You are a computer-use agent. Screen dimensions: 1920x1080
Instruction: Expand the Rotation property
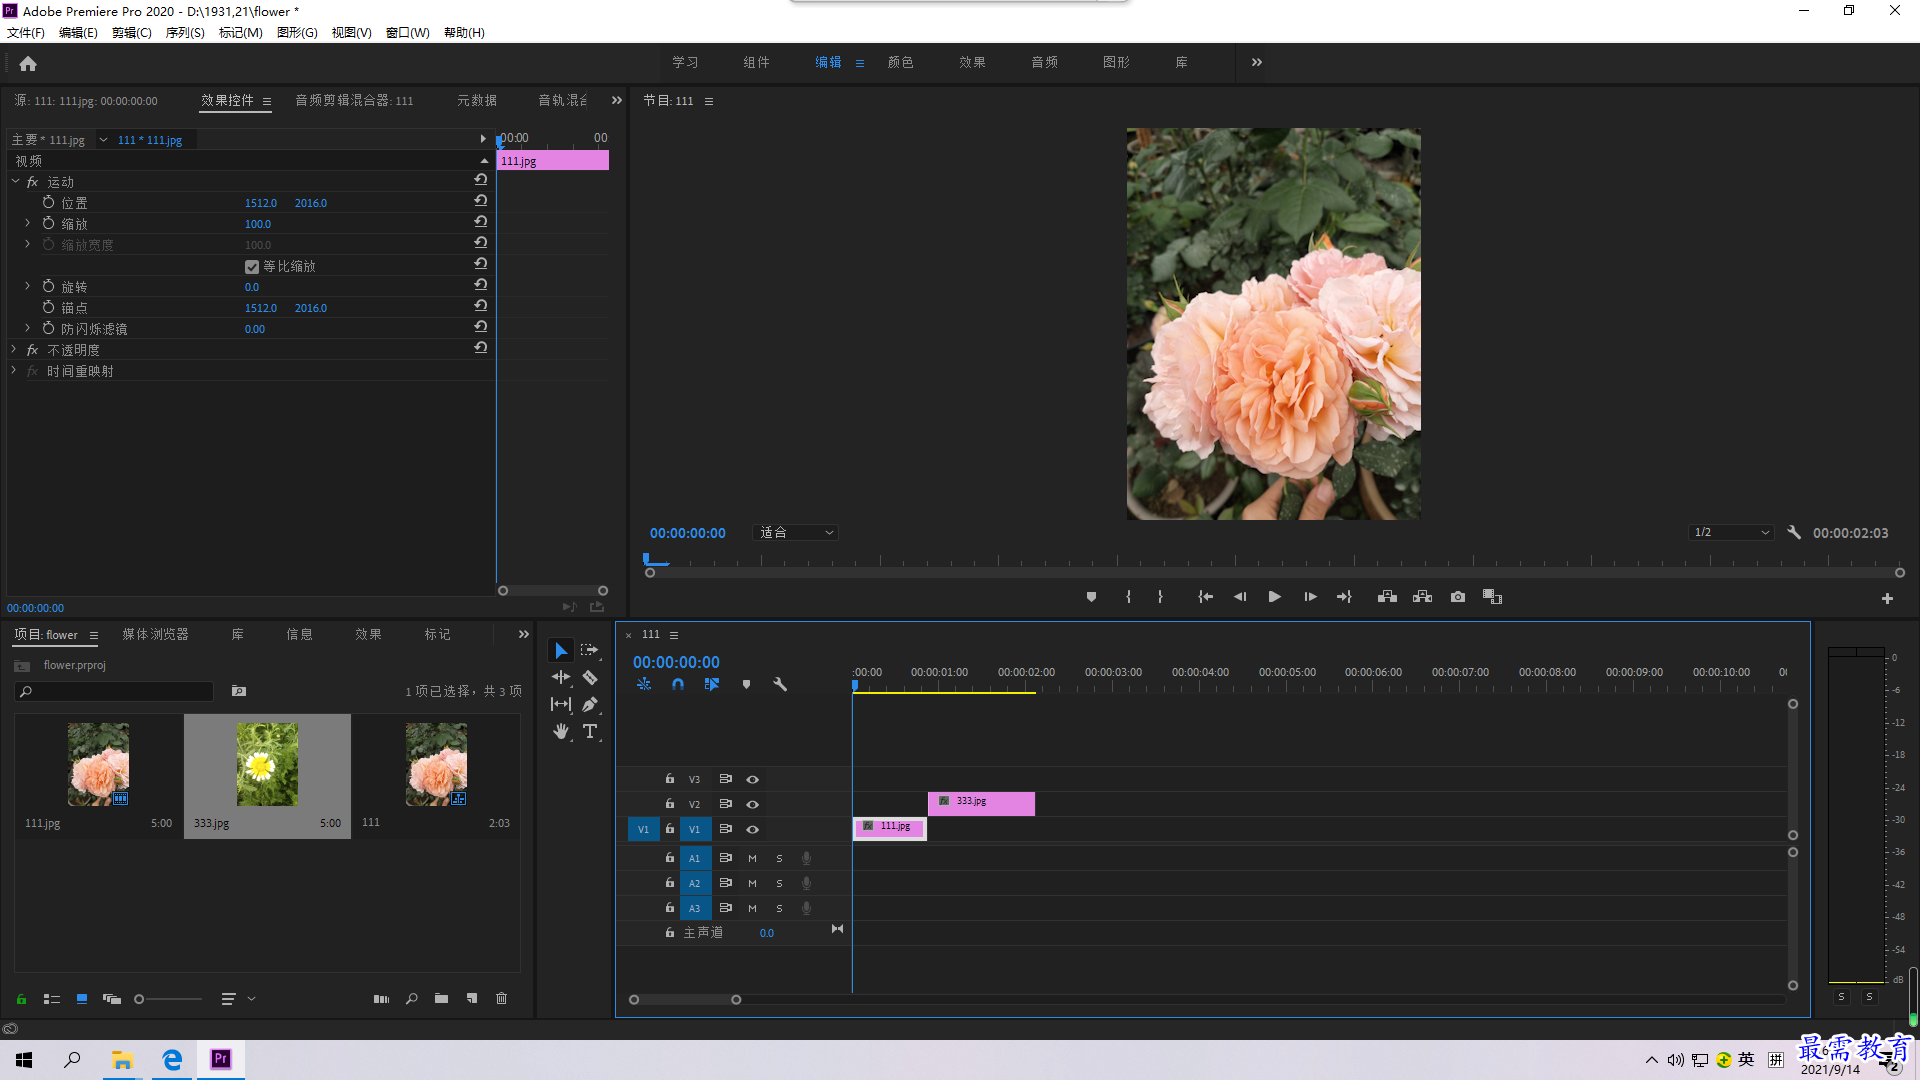pyautogui.click(x=27, y=286)
